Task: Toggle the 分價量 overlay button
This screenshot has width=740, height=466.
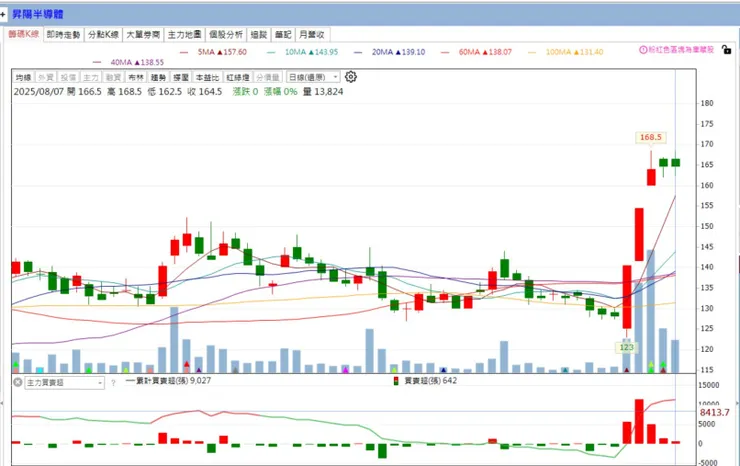Action: point(268,77)
